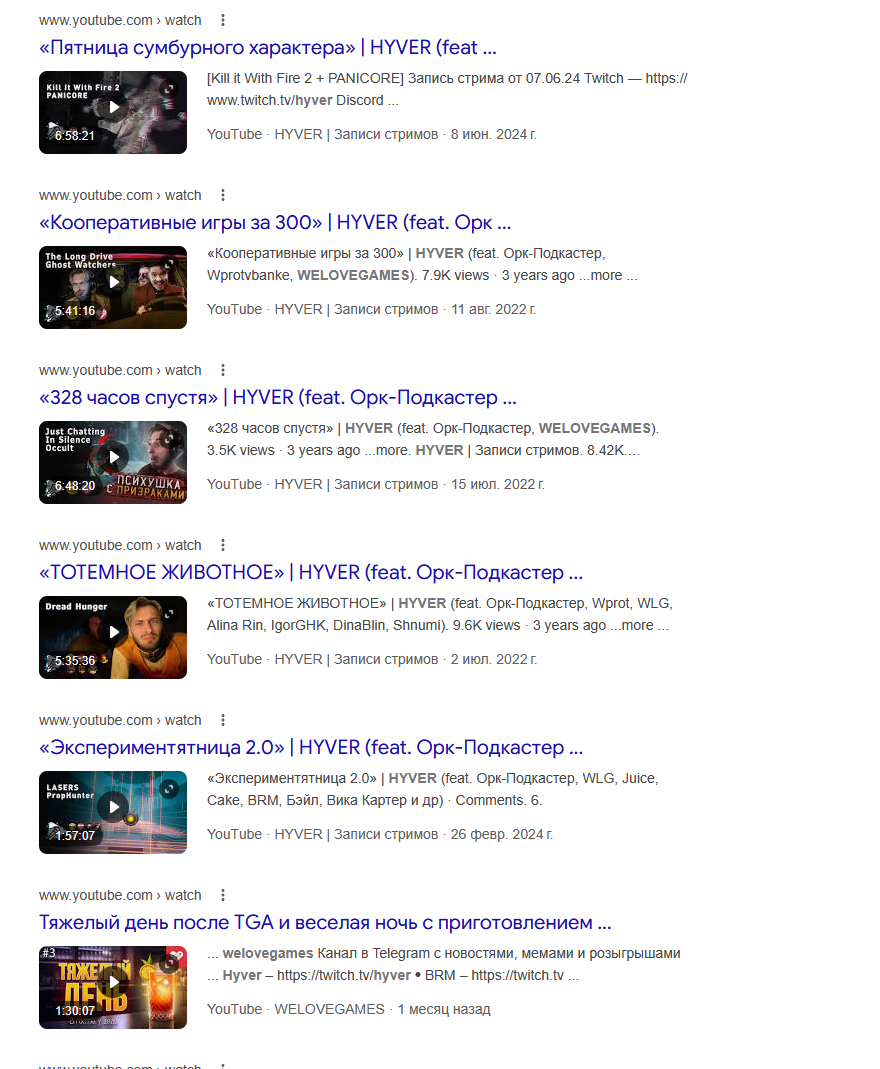The height and width of the screenshot is (1069, 880).
Task: Click snippet mentioning 'Cake, BRM, Бэйл, Вика Картер'
Action: [x=433, y=789]
